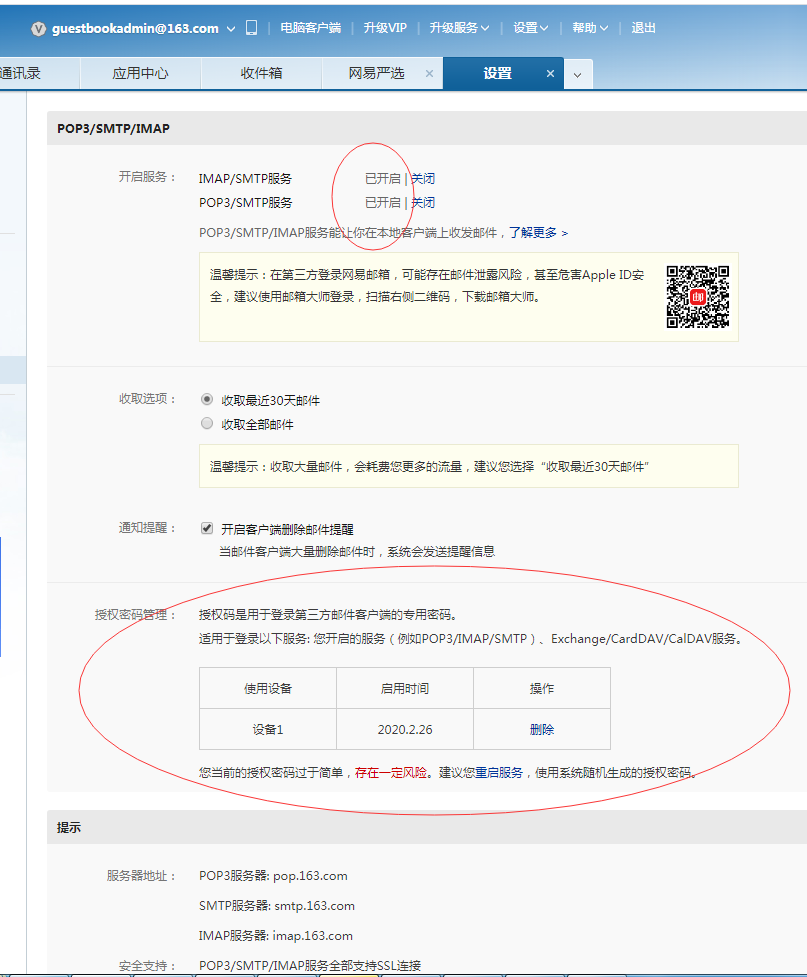Viewport: 807px width, 977px height.
Task: Click 退出 to log out
Action: [x=644, y=28]
